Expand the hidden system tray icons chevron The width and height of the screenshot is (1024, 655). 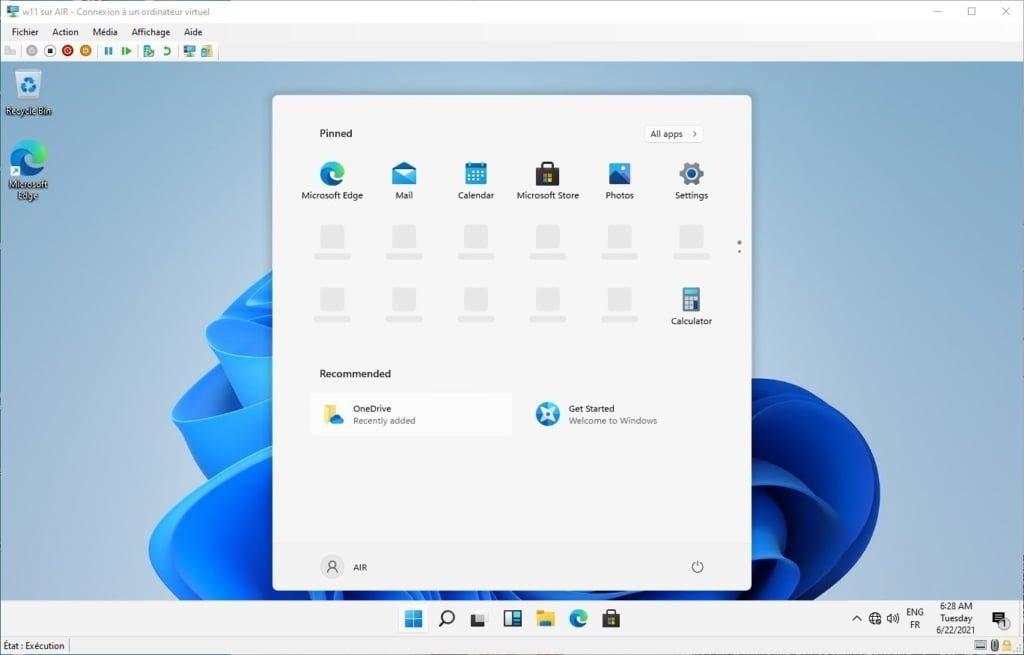[x=856, y=618]
